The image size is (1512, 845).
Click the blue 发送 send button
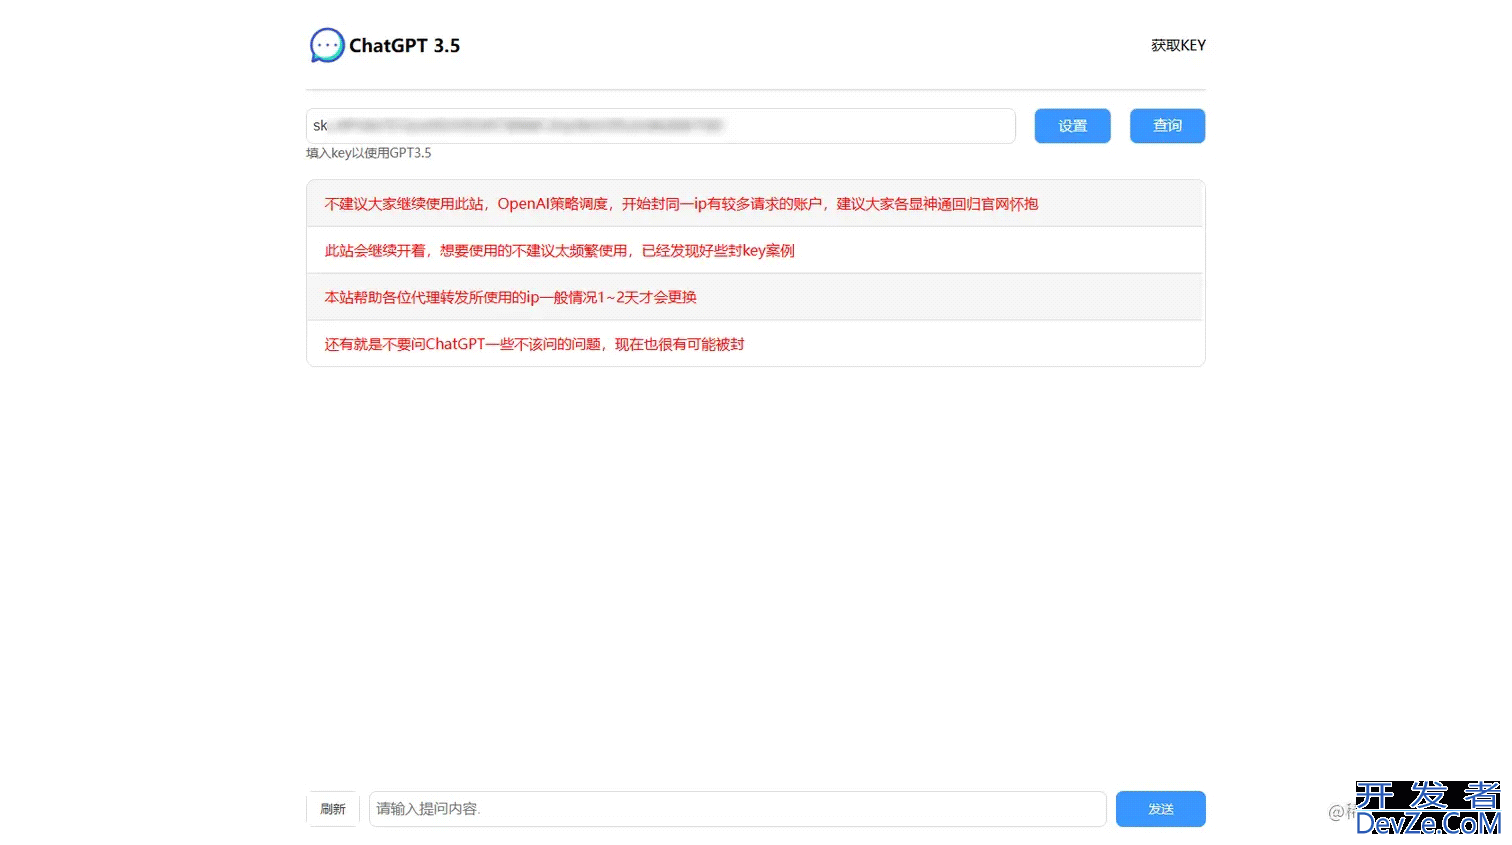click(x=1161, y=809)
